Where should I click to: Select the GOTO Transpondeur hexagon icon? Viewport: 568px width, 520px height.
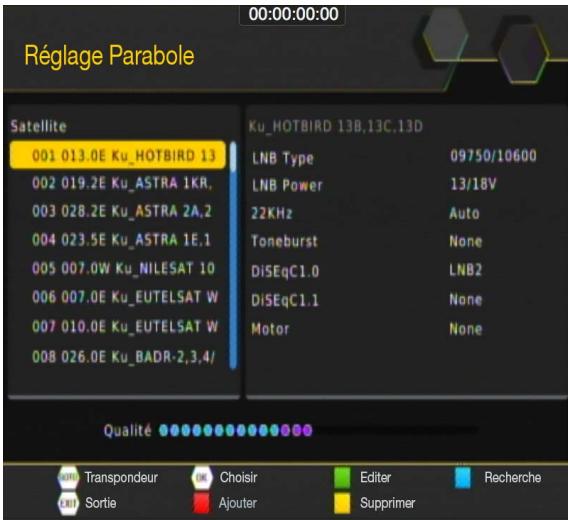(x=68, y=477)
